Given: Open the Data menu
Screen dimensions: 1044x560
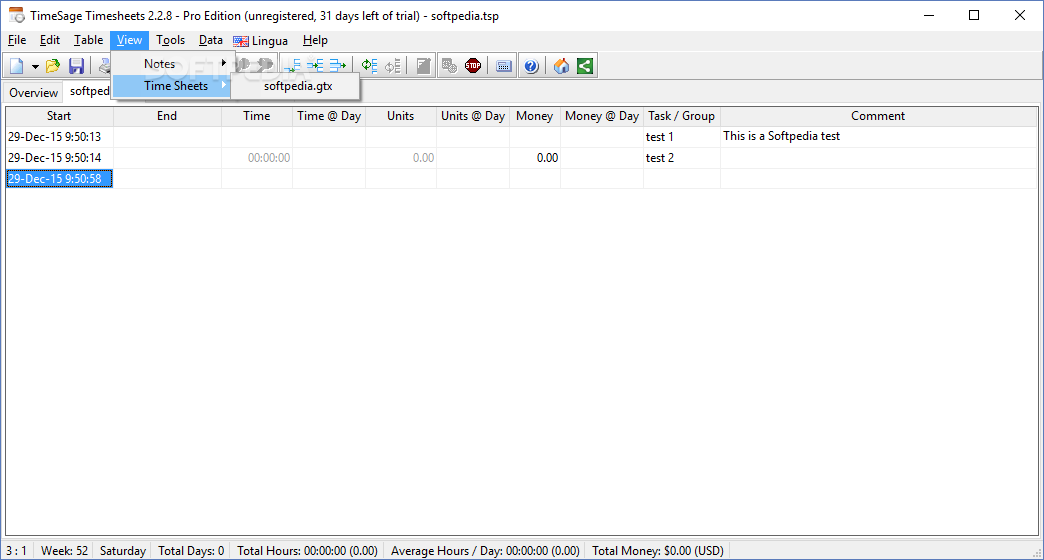Looking at the screenshot, I should coord(210,40).
